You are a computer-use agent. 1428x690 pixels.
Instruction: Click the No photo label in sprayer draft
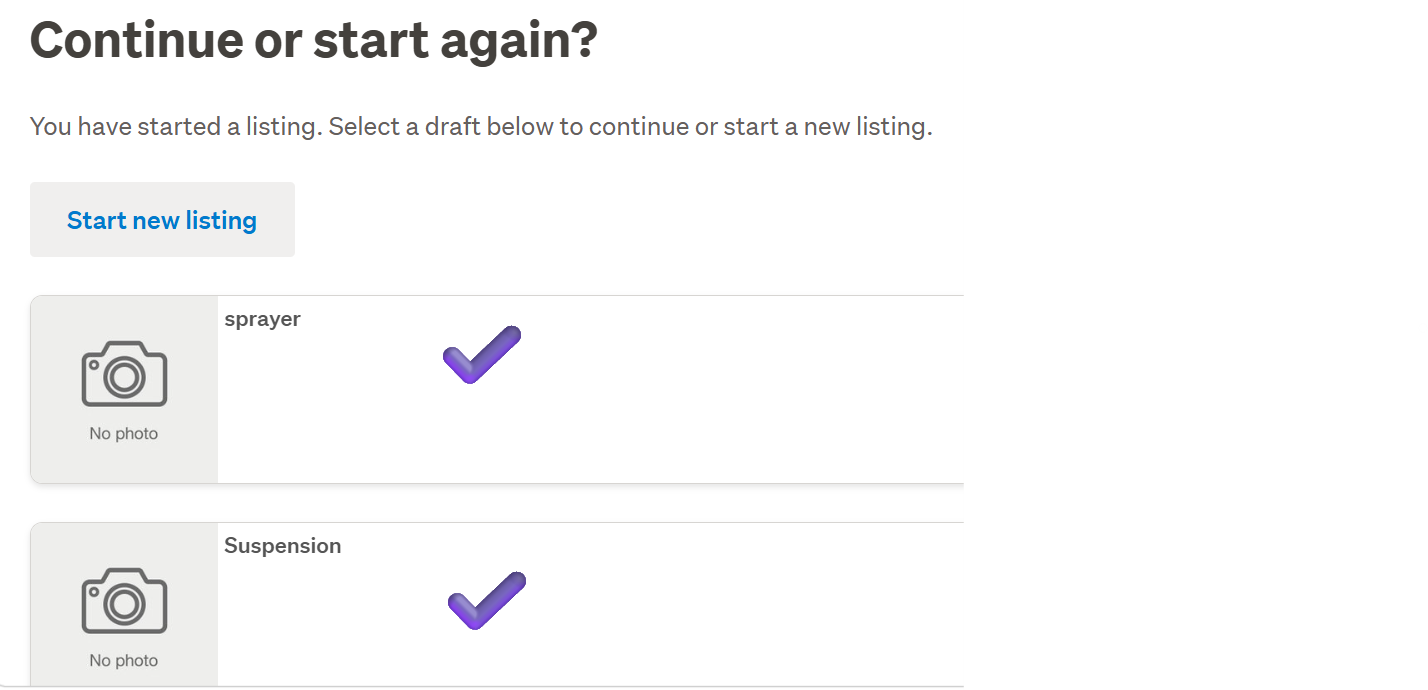tap(124, 434)
